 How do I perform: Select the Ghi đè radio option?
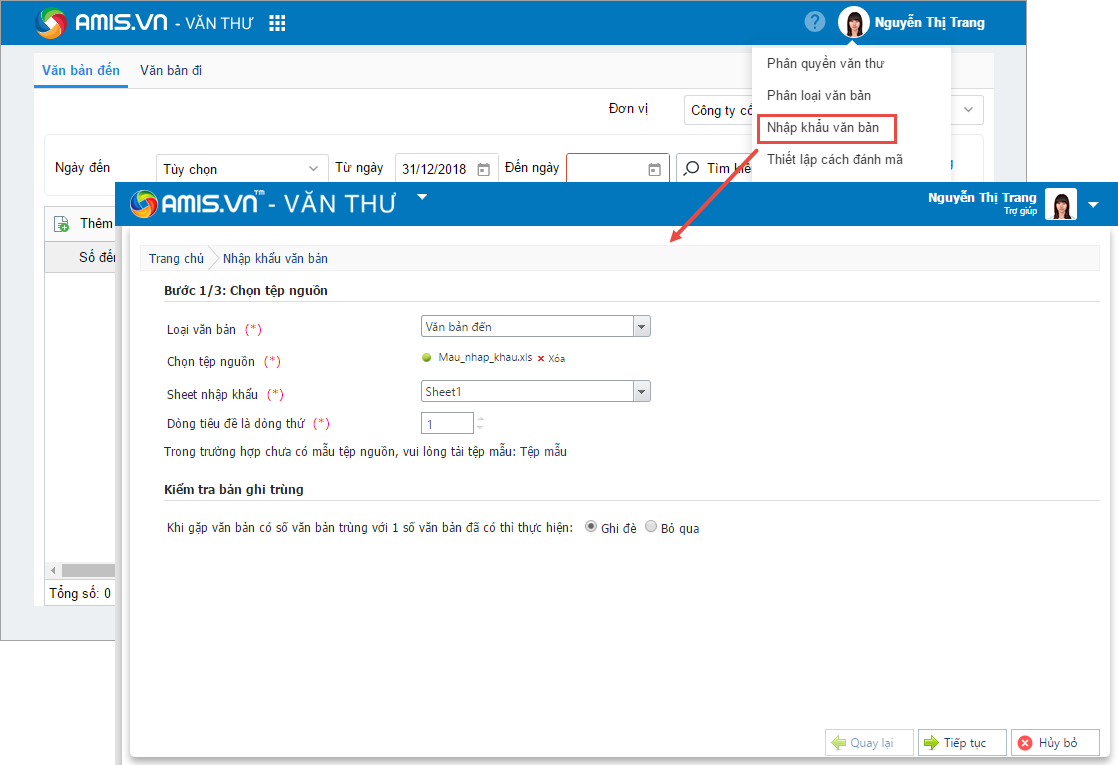[590, 527]
